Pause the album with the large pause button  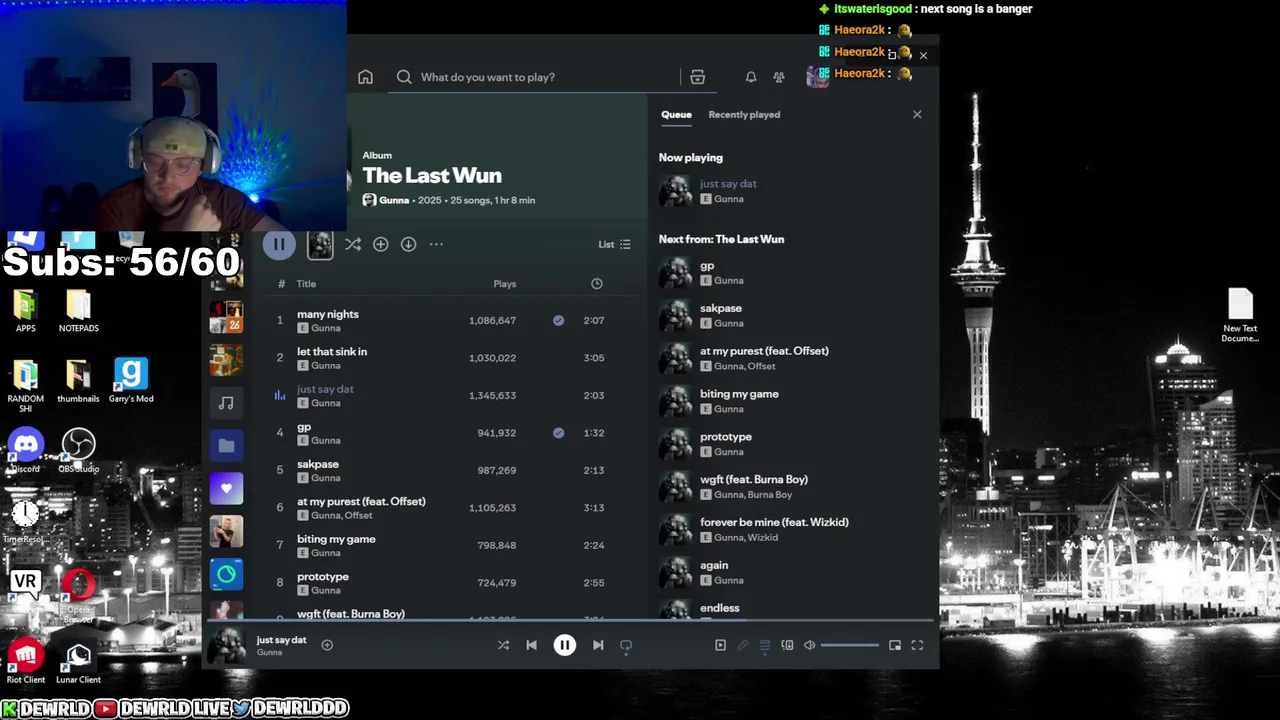(279, 244)
